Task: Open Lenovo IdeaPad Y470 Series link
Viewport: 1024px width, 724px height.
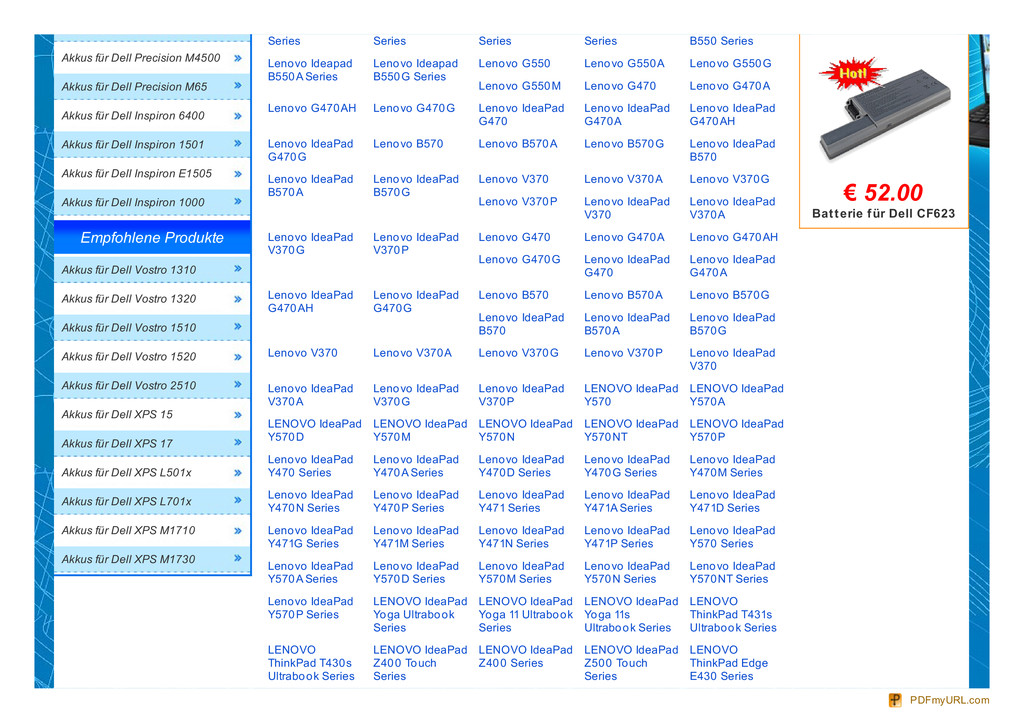Action: tap(310, 466)
